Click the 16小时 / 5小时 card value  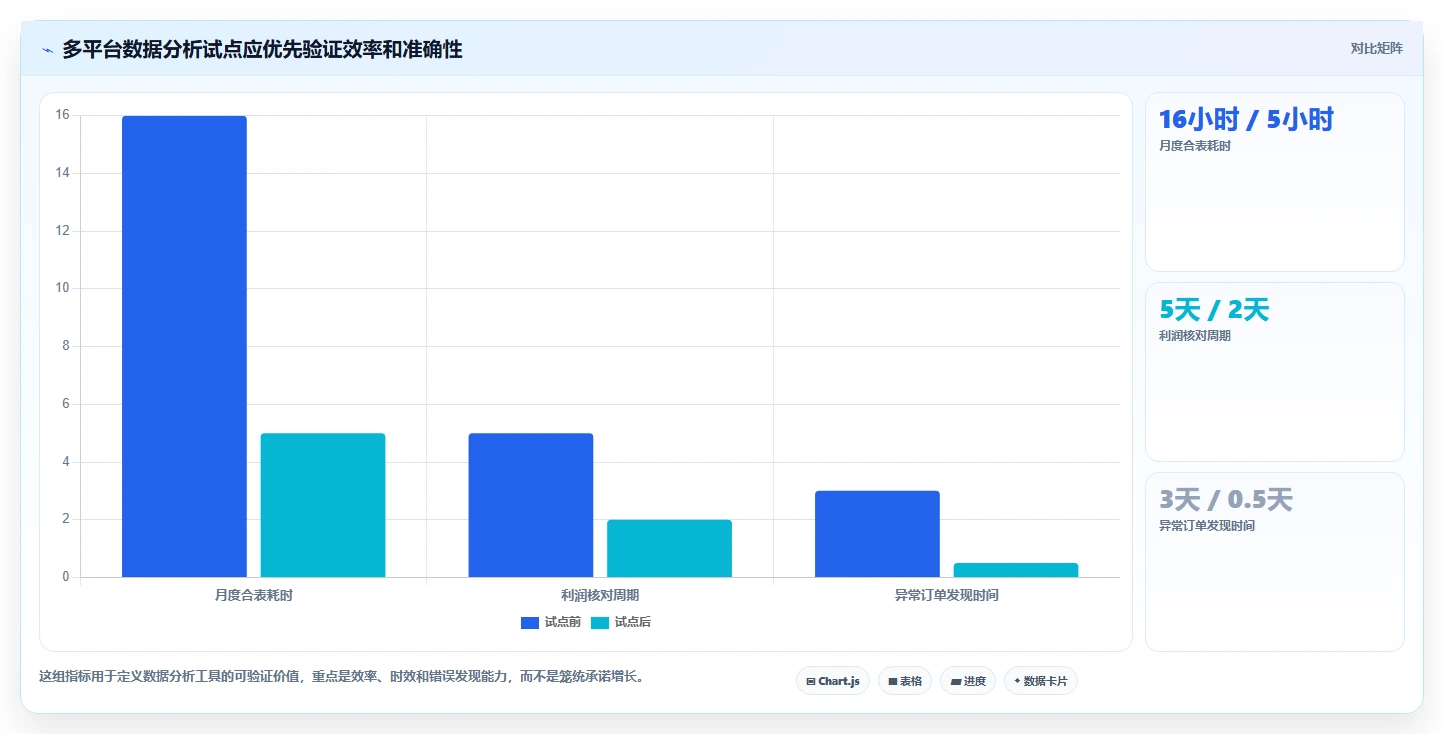point(1246,119)
